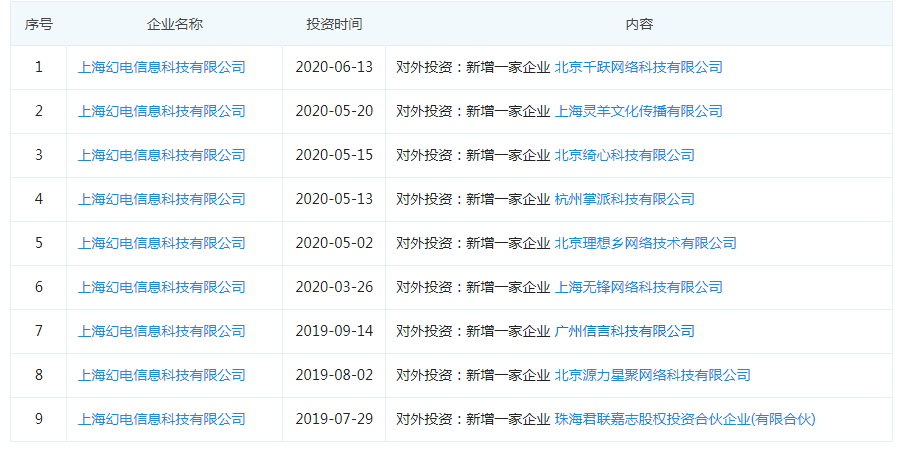Click the 2020-03-26 investment date
Screen dimensions: 903x453
point(334,287)
